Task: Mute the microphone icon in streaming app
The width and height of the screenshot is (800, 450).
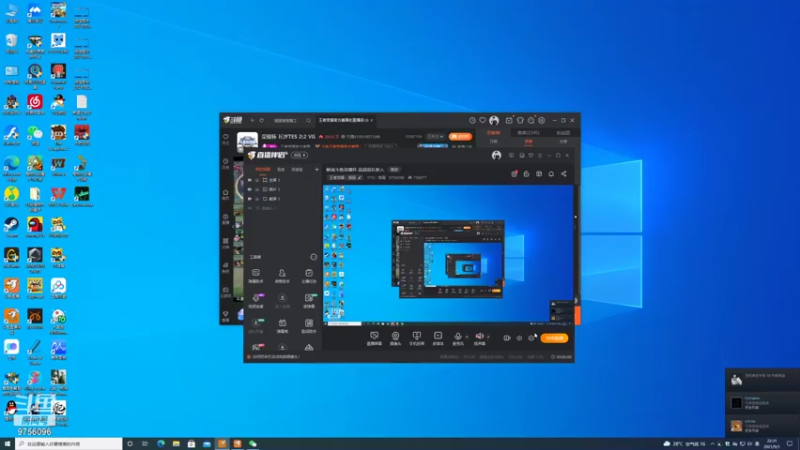Action: pyautogui.click(x=458, y=336)
